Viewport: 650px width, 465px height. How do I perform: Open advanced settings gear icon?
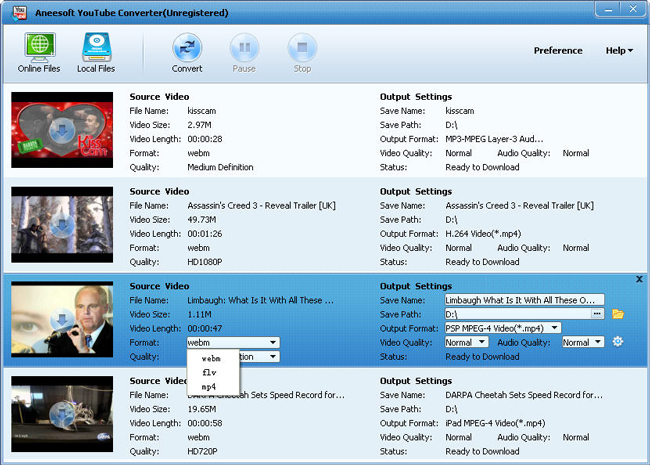618,341
